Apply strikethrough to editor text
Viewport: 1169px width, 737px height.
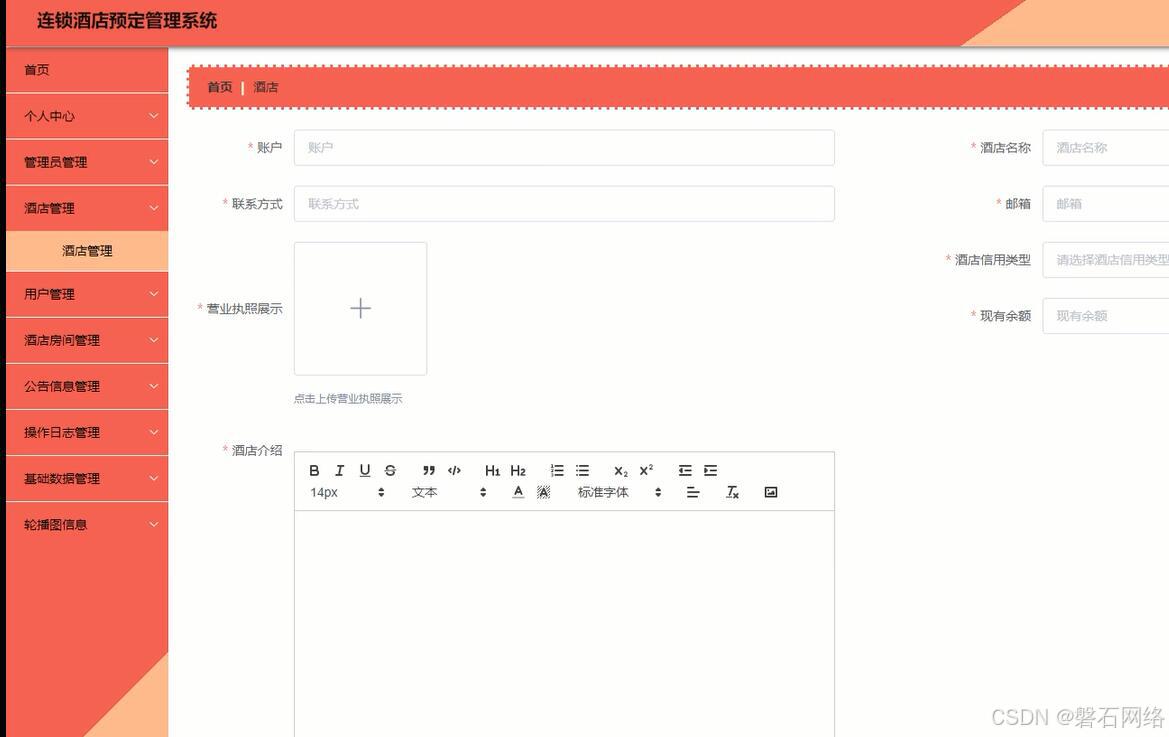pyautogui.click(x=389, y=470)
